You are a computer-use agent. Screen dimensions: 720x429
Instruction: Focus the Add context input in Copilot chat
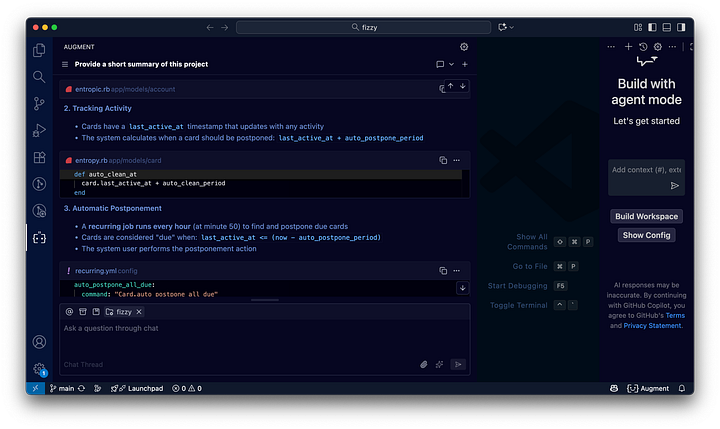pos(646,170)
